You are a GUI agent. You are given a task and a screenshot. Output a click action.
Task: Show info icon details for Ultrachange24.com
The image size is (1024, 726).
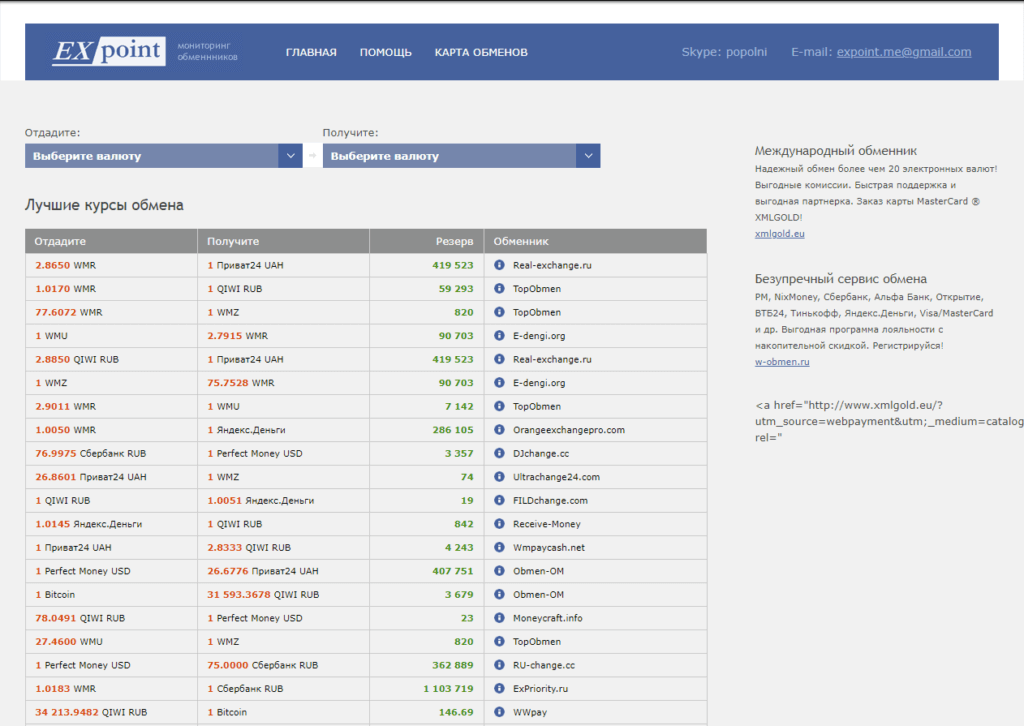[x=500, y=477]
